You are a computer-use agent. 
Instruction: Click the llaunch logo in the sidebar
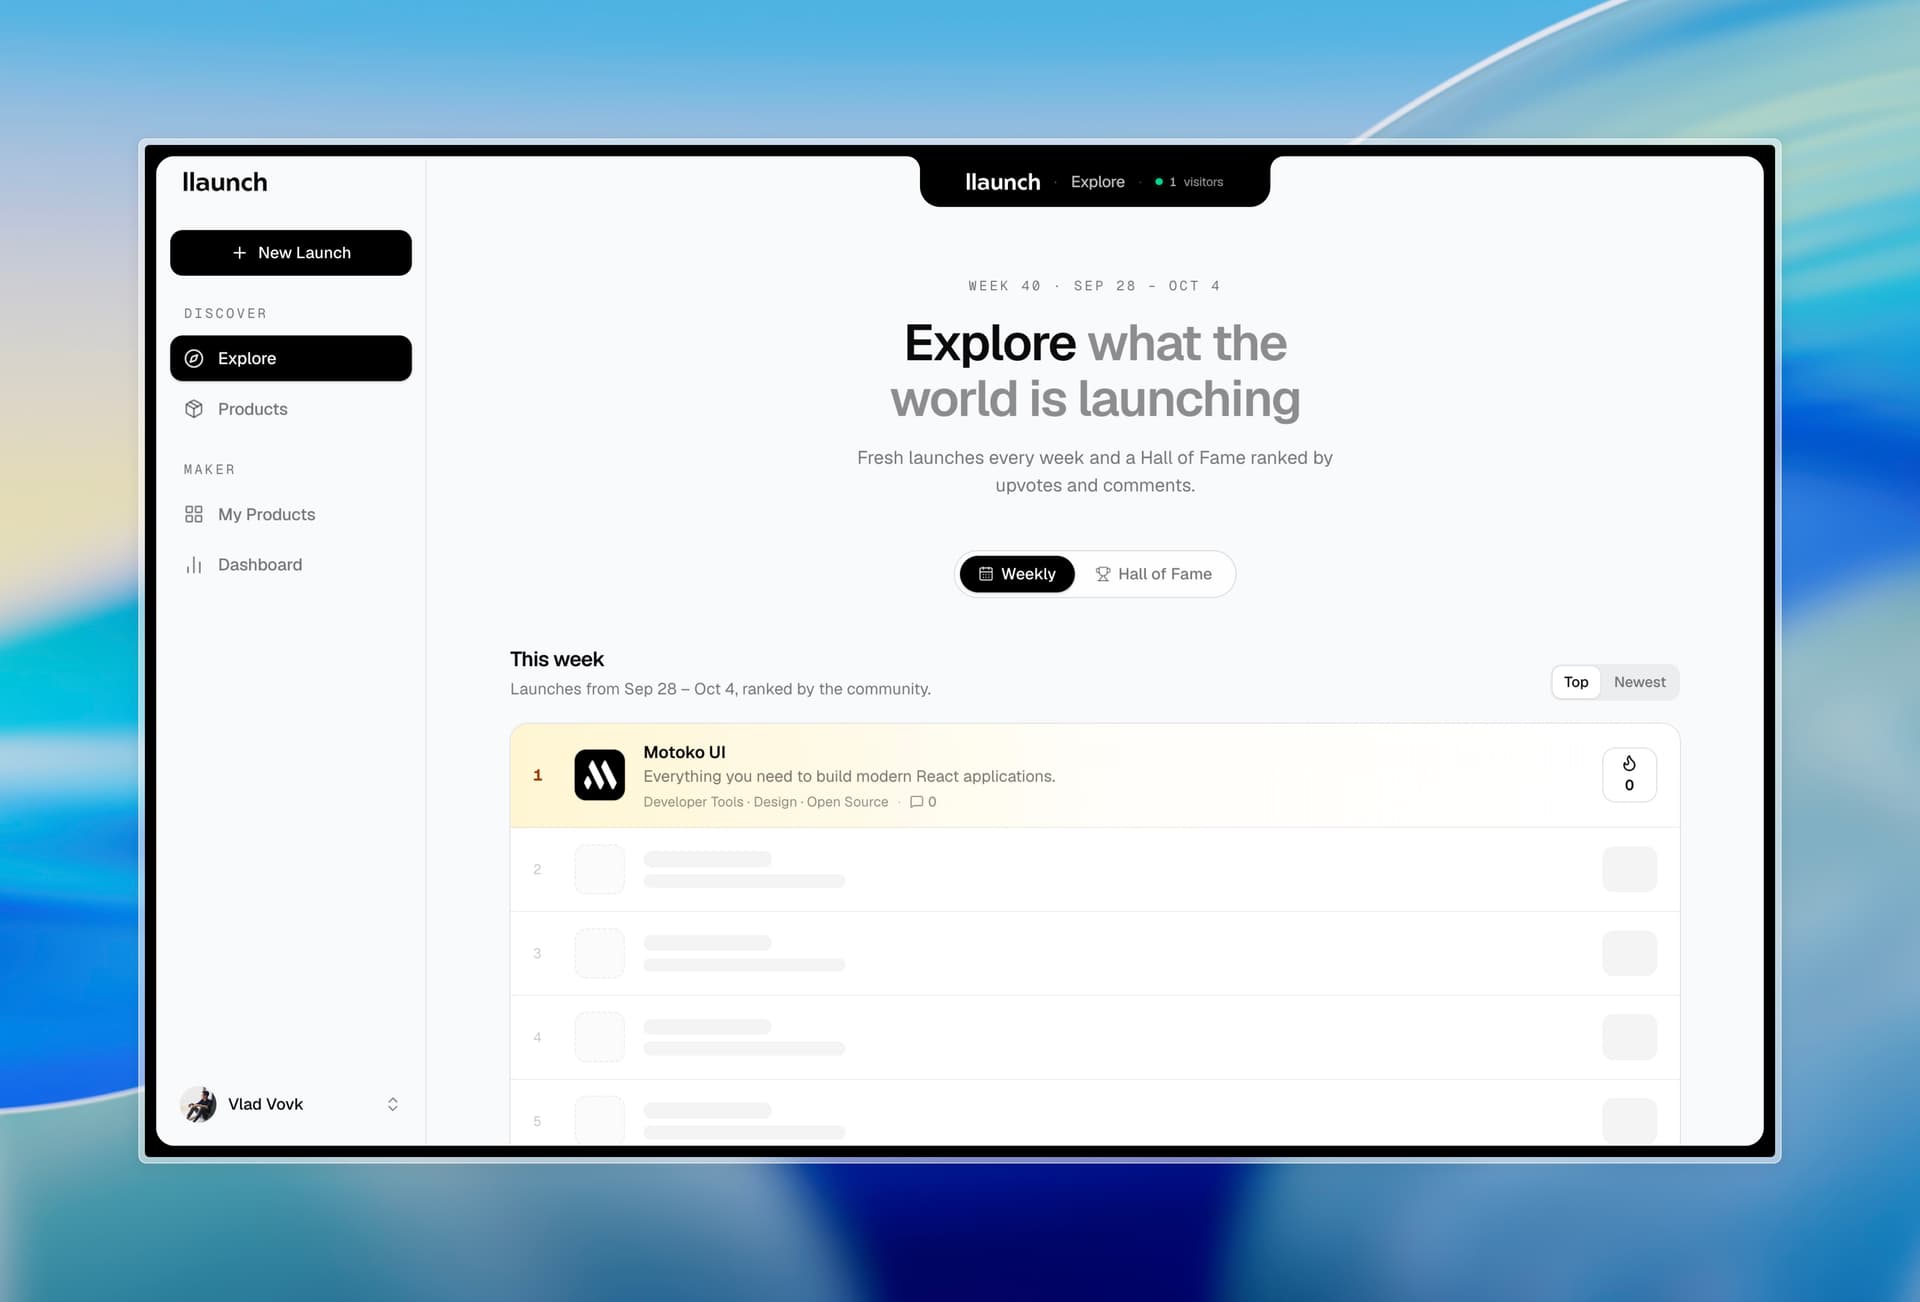point(225,182)
